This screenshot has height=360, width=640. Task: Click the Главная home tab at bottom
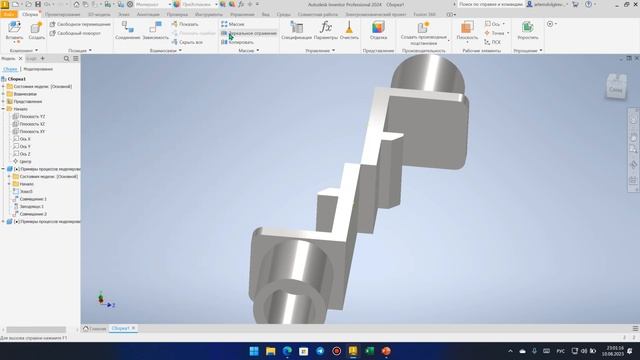(x=94, y=328)
